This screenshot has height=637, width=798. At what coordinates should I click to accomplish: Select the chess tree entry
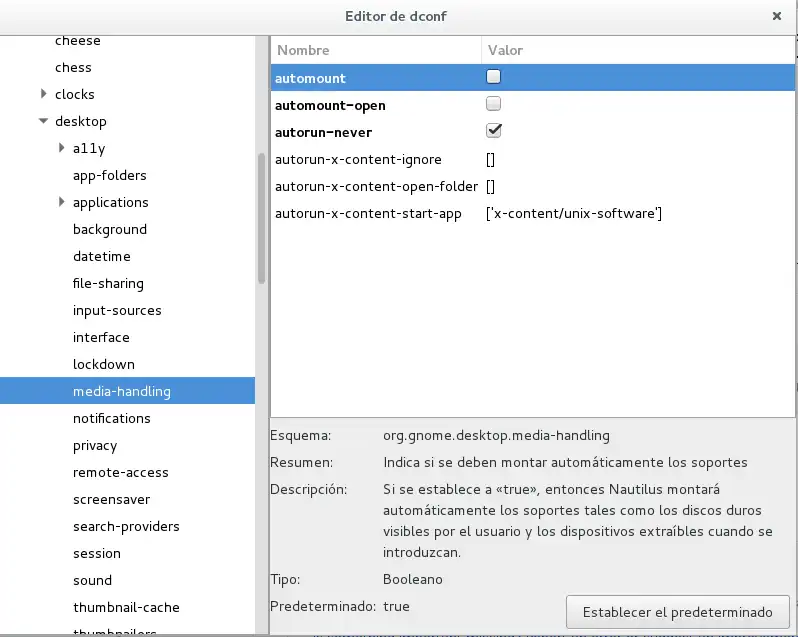tap(73, 67)
